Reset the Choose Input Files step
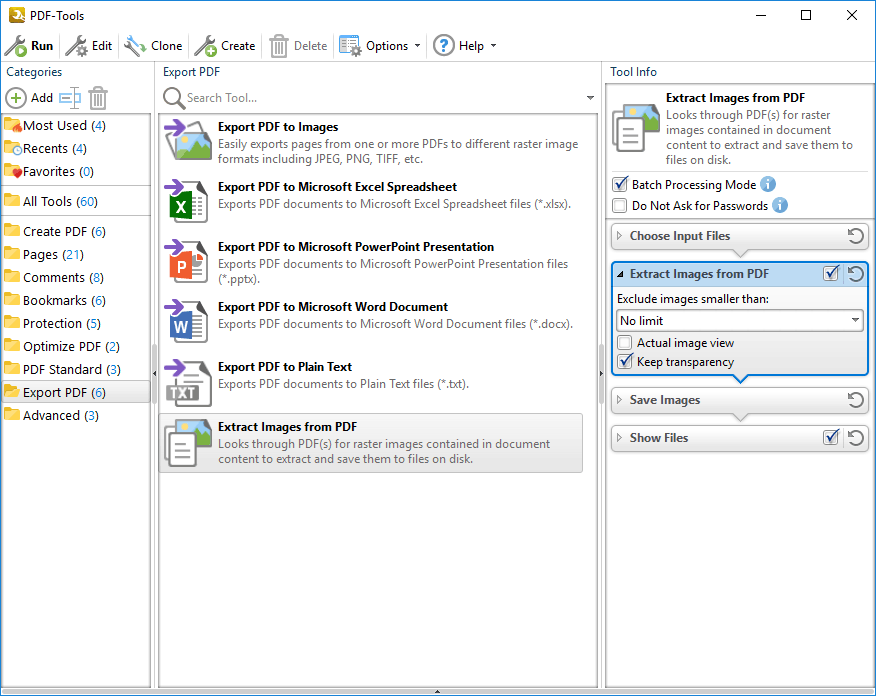This screenshot has height=696, width=876. pos(855,236)
